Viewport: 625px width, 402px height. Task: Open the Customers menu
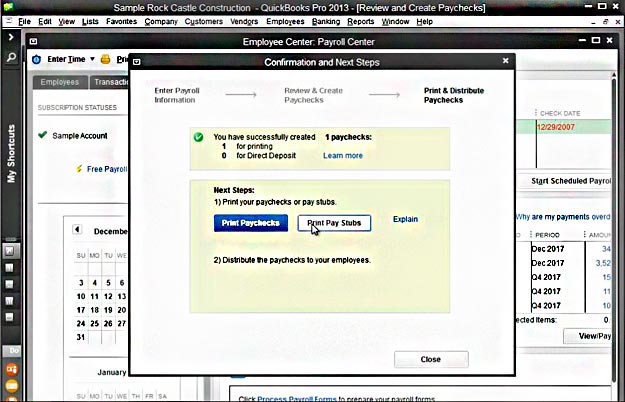click(x=203, y=22)
